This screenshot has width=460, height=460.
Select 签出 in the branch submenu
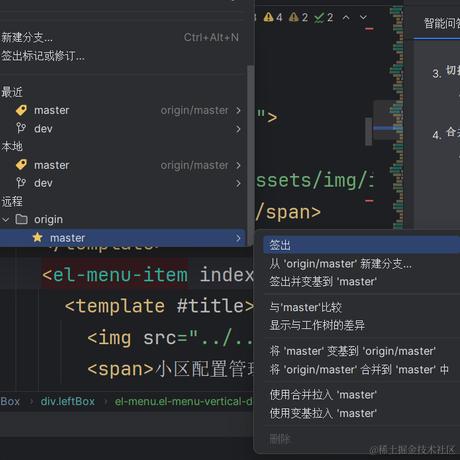(362, 245)
